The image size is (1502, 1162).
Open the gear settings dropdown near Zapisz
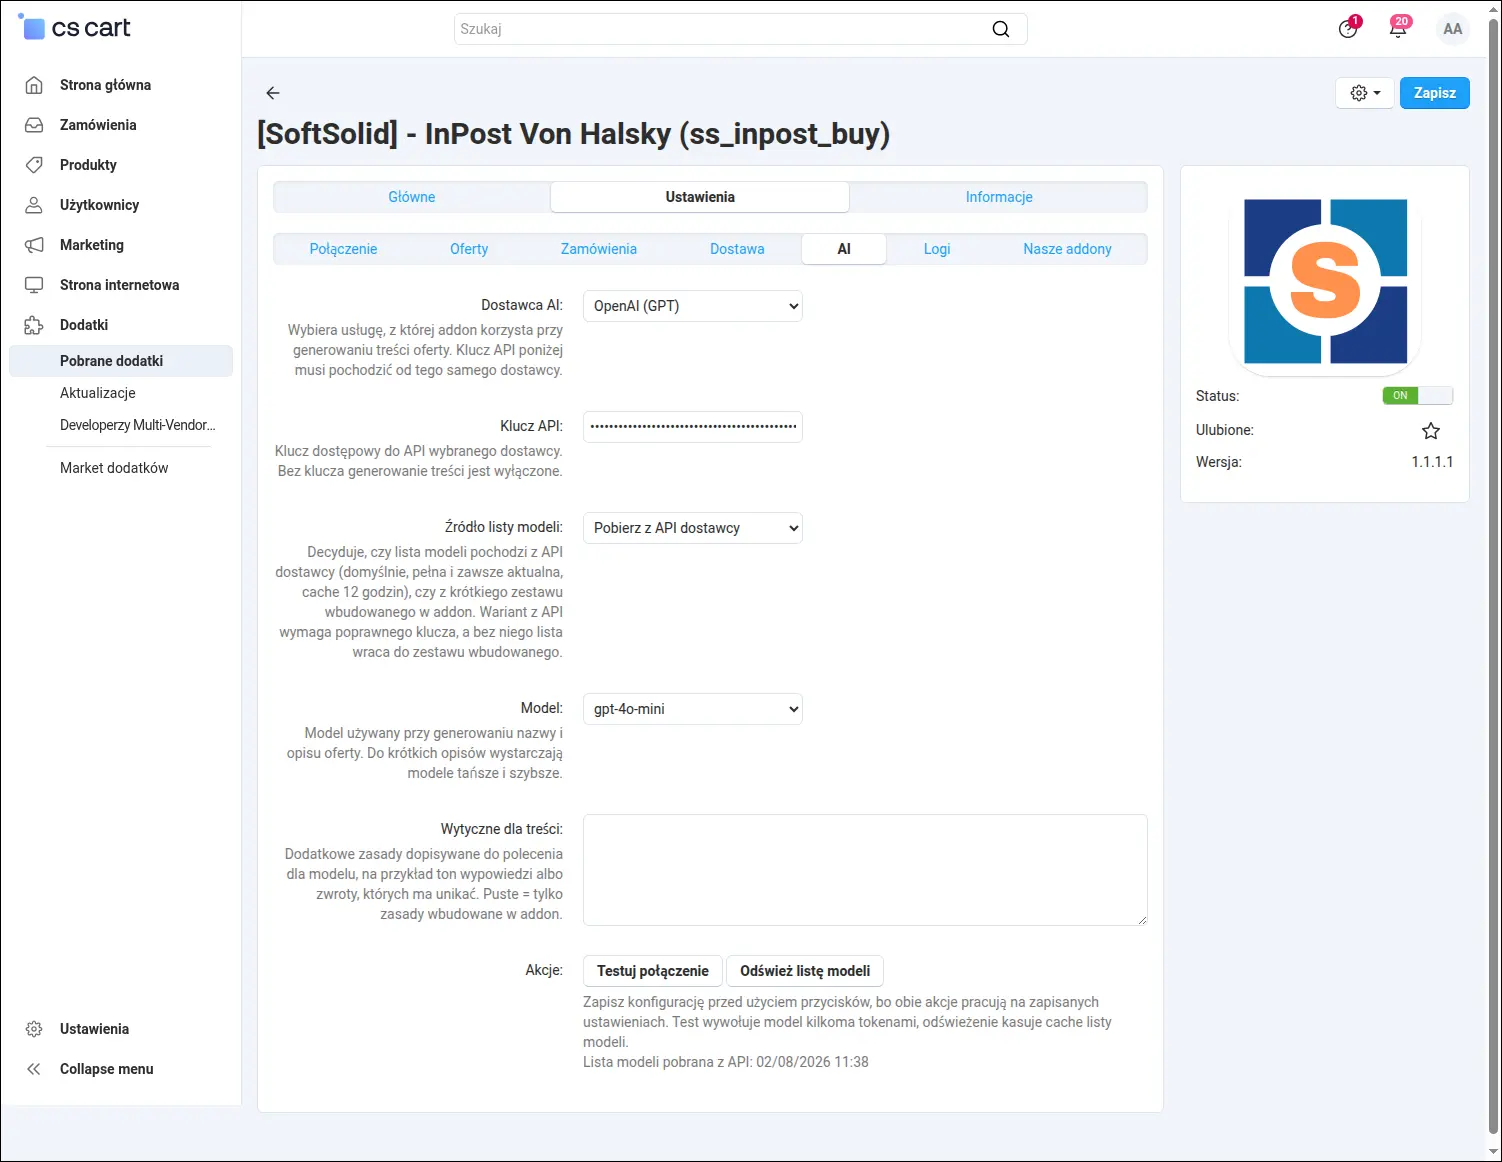pyautogui.click(x=1365, y=93)
